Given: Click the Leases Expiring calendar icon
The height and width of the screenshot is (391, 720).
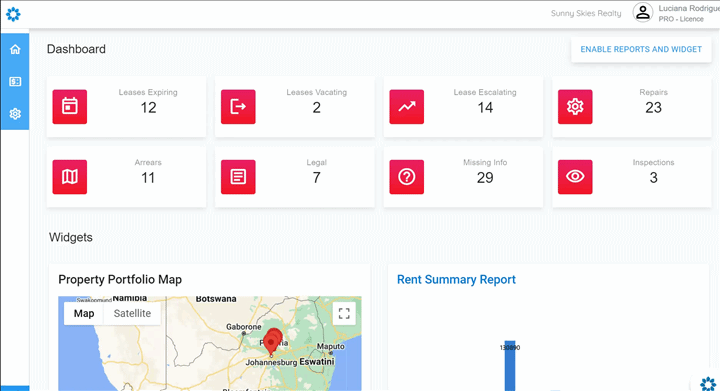Looking at the screenshot, I should [70, 106].
